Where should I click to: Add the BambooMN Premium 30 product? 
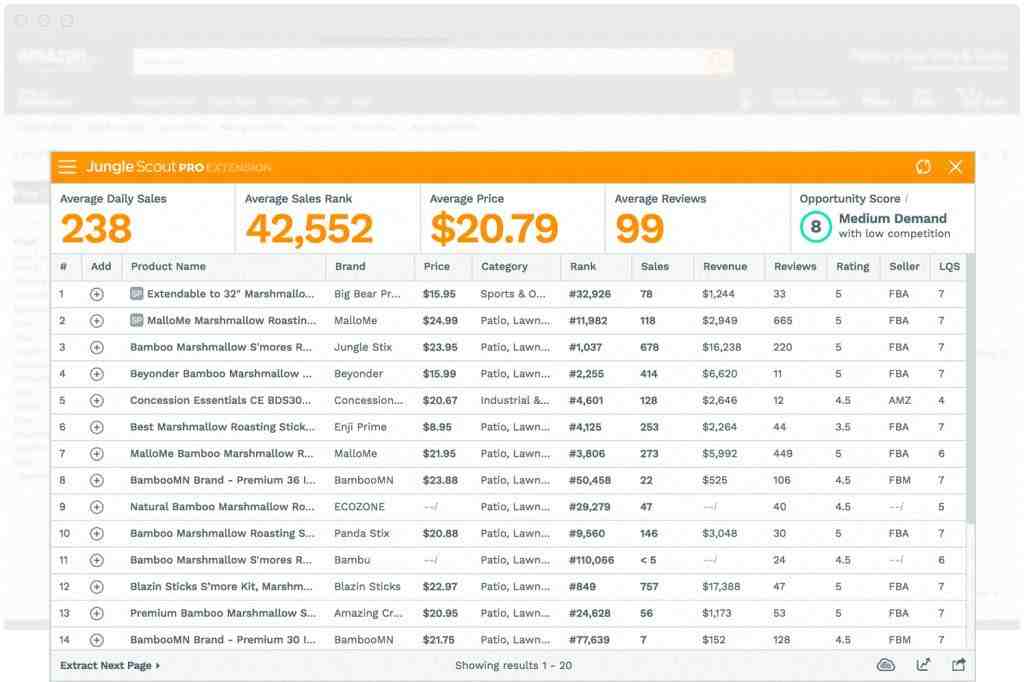coord(97,640)
